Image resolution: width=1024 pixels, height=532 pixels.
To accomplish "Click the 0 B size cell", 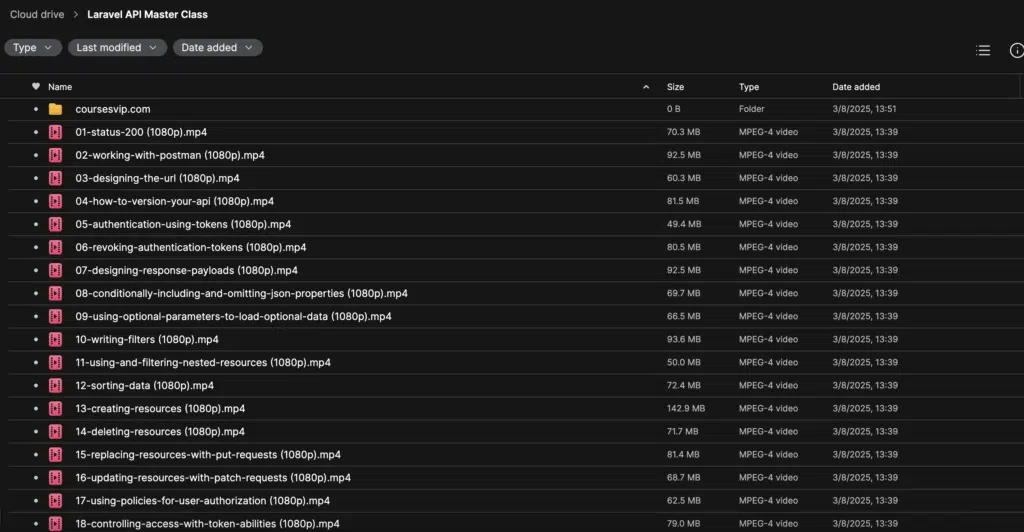I will [673, 109].
